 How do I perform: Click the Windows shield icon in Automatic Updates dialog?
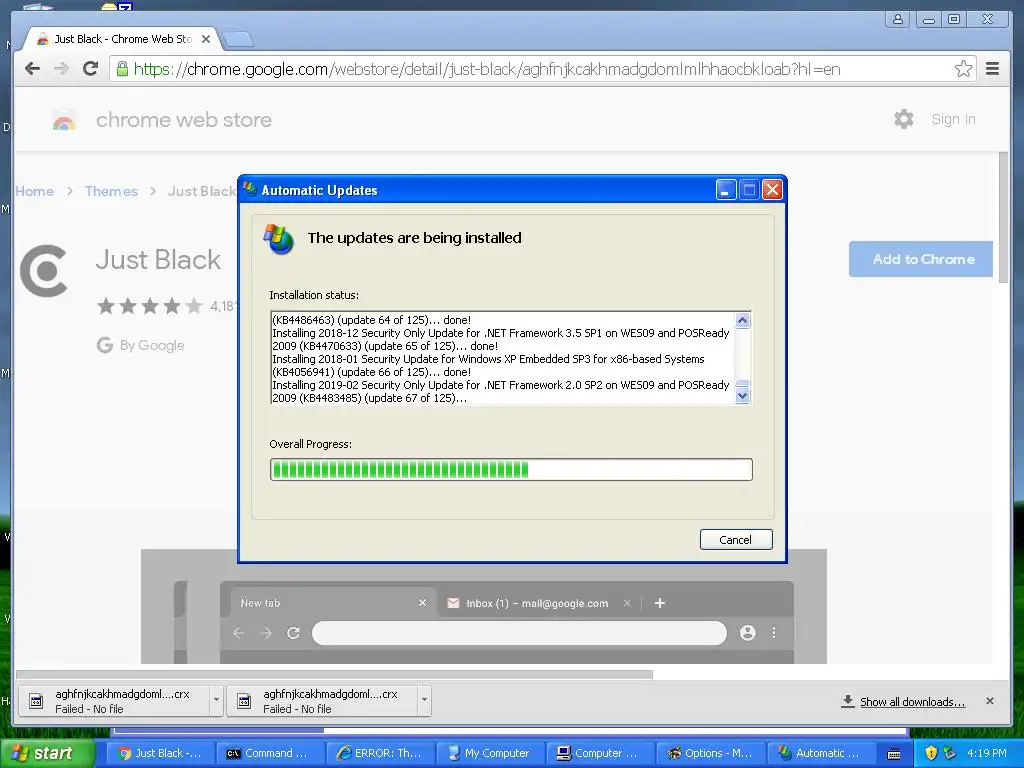coord(279,239)
